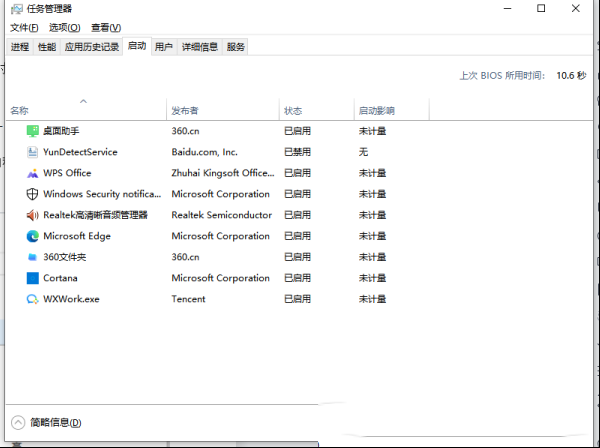600x448 pixels.
Task: Click the 10.6 秒 BIOS time value
Action: coord(571,75)
